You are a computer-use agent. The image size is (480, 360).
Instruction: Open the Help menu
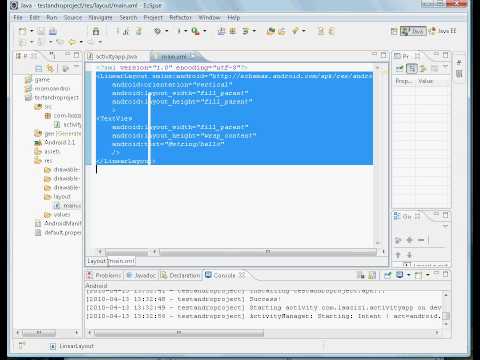(x=234, y=17)
